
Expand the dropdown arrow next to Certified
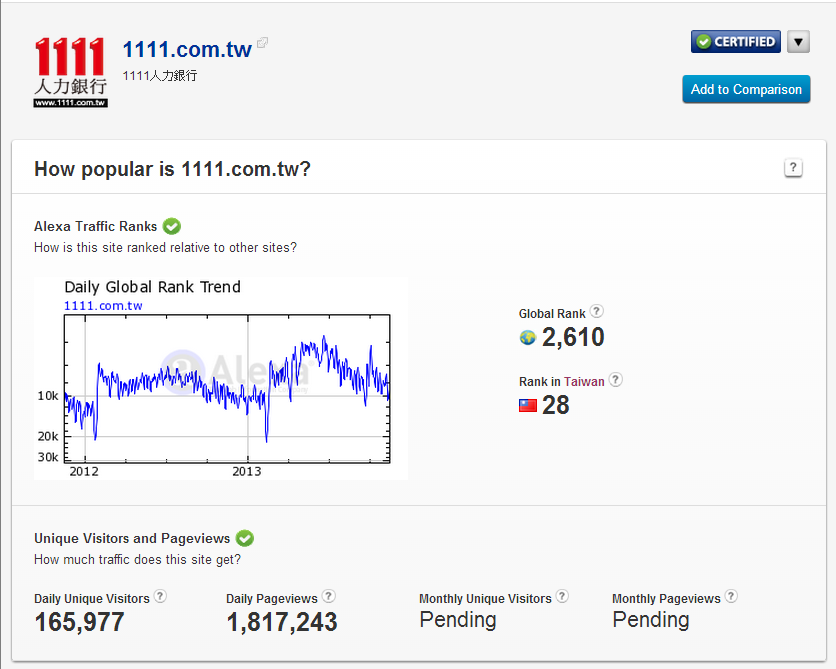coord(798,42)
